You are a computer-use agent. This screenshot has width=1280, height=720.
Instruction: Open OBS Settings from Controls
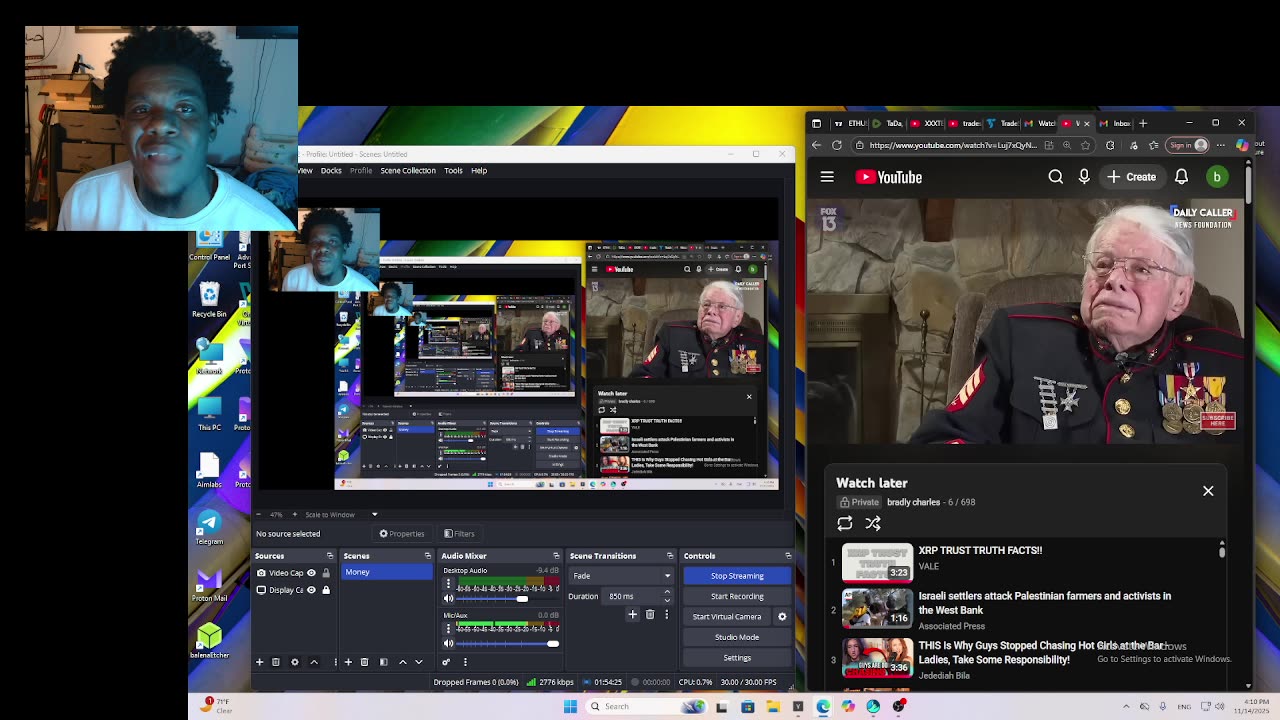[x=737, y=658]
